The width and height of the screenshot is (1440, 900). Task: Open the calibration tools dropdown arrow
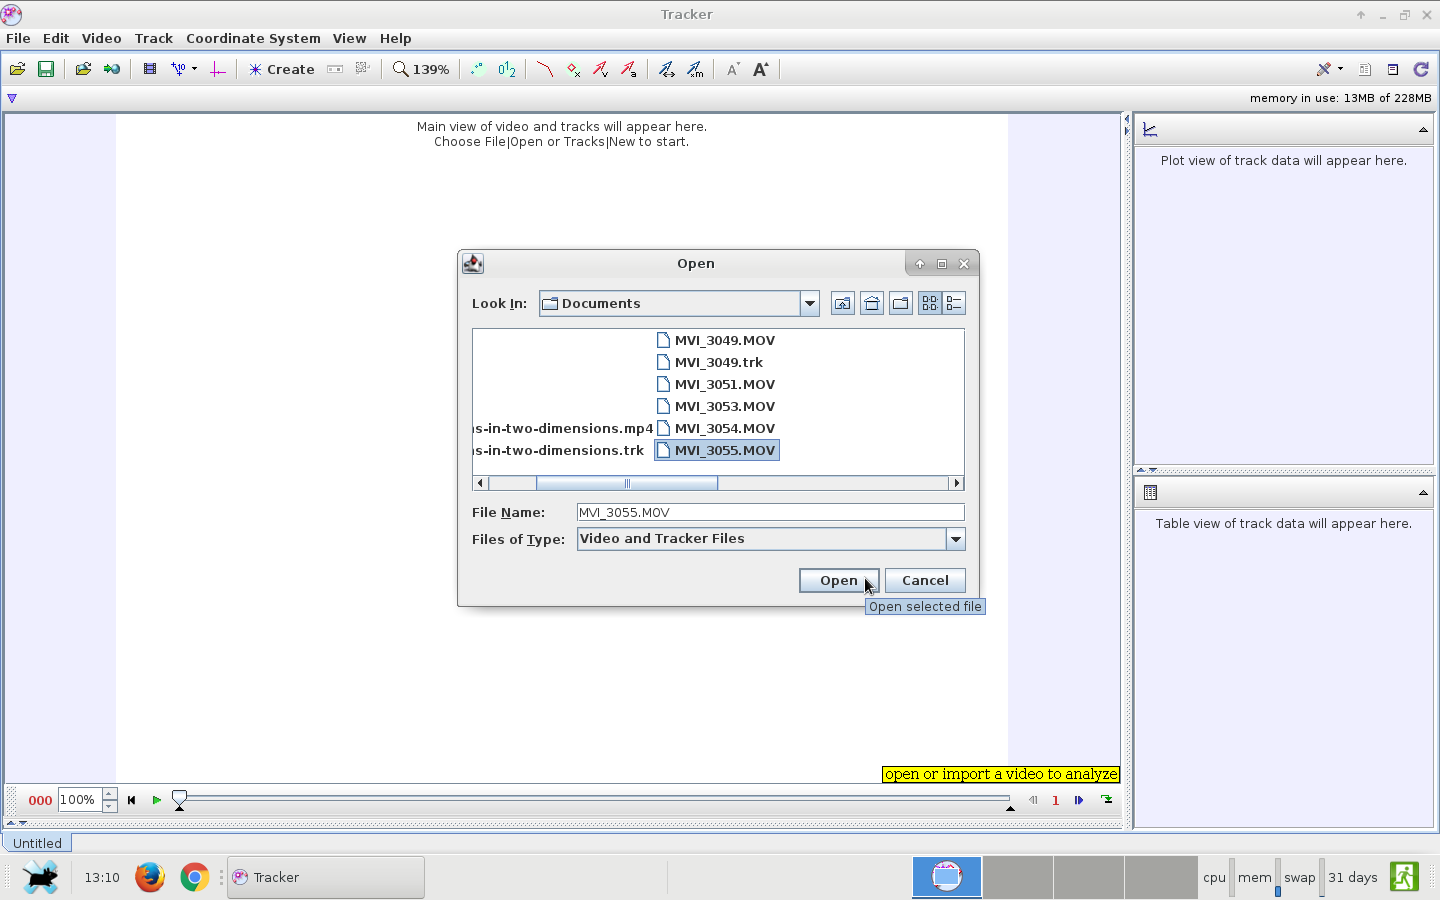click(194, 69)
